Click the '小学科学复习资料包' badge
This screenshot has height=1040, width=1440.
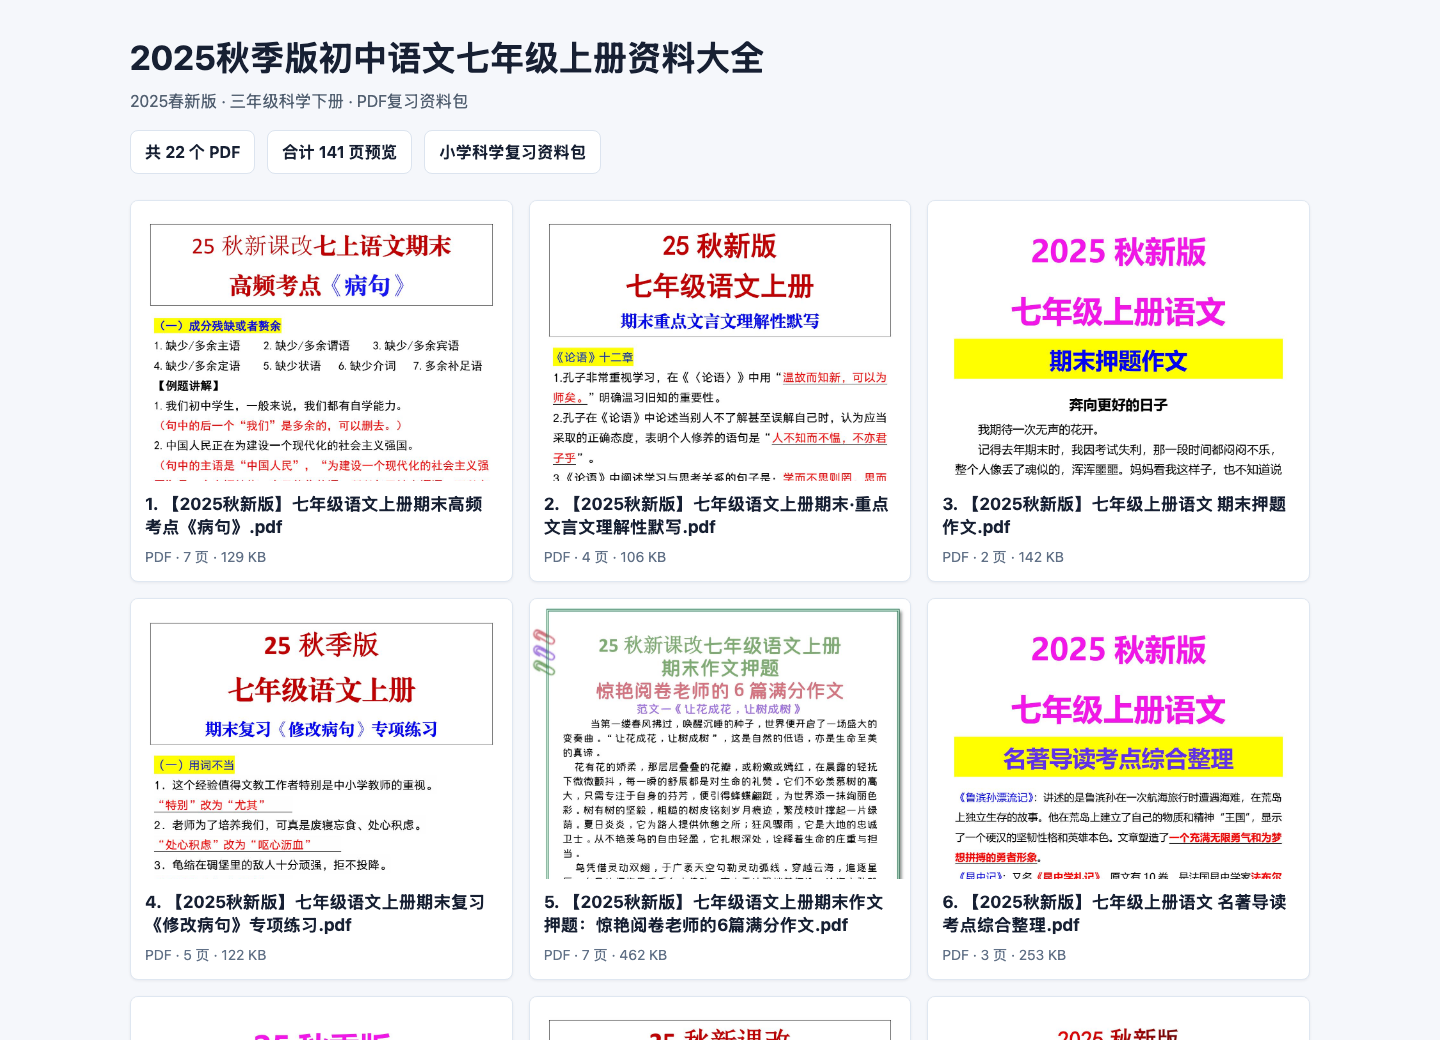point(512,152)
